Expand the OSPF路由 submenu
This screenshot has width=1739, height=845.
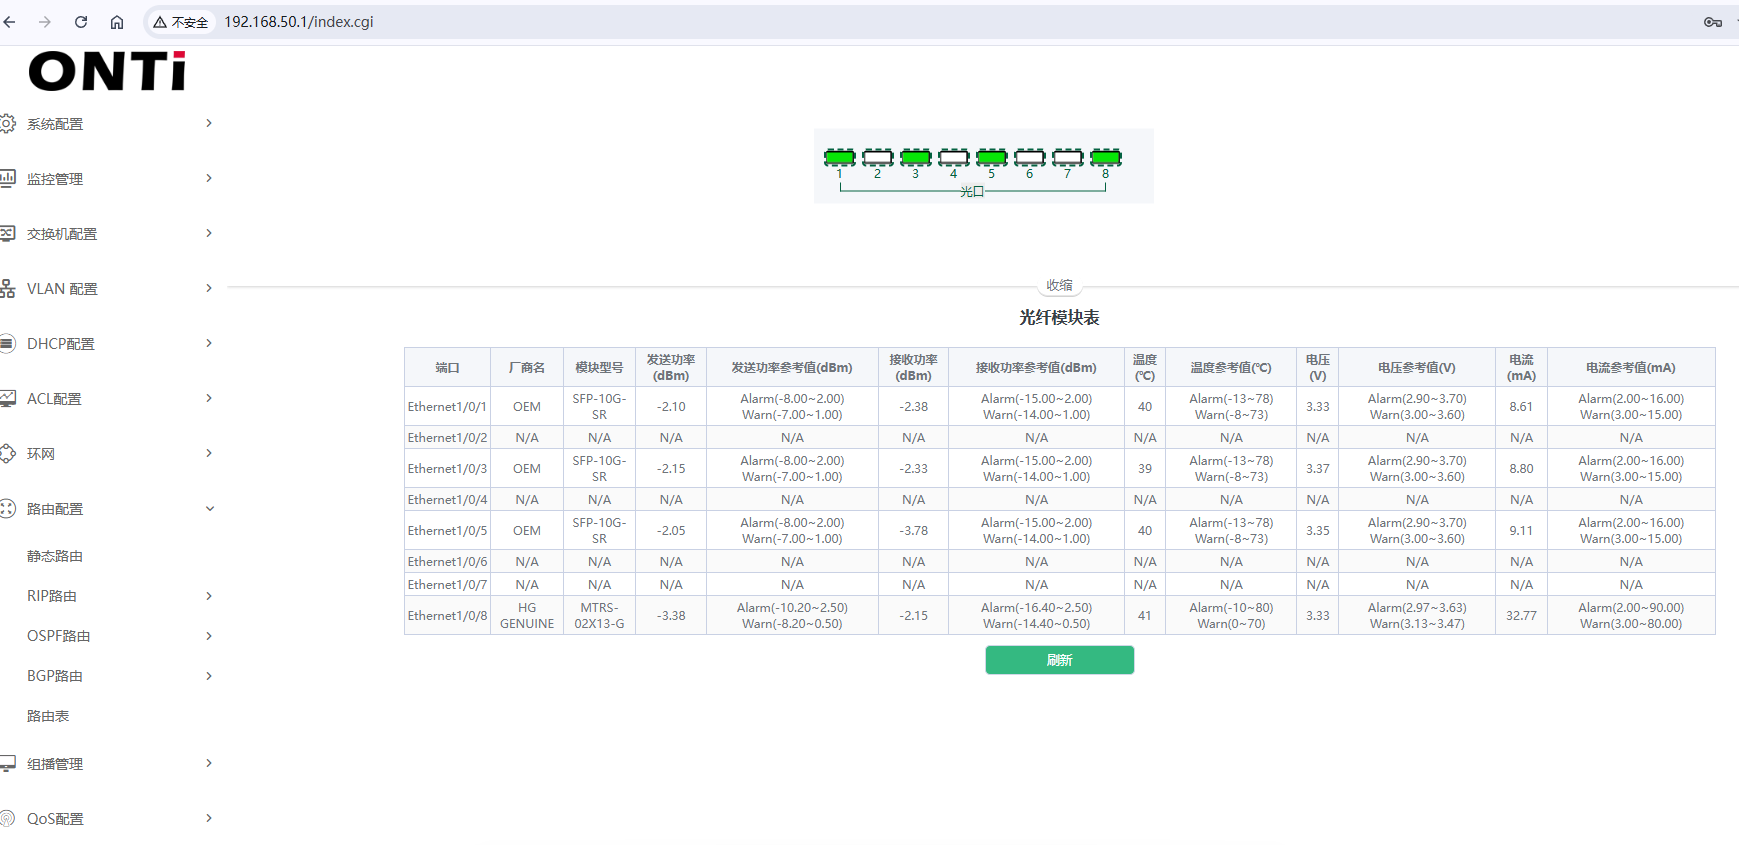click(58, 636)
